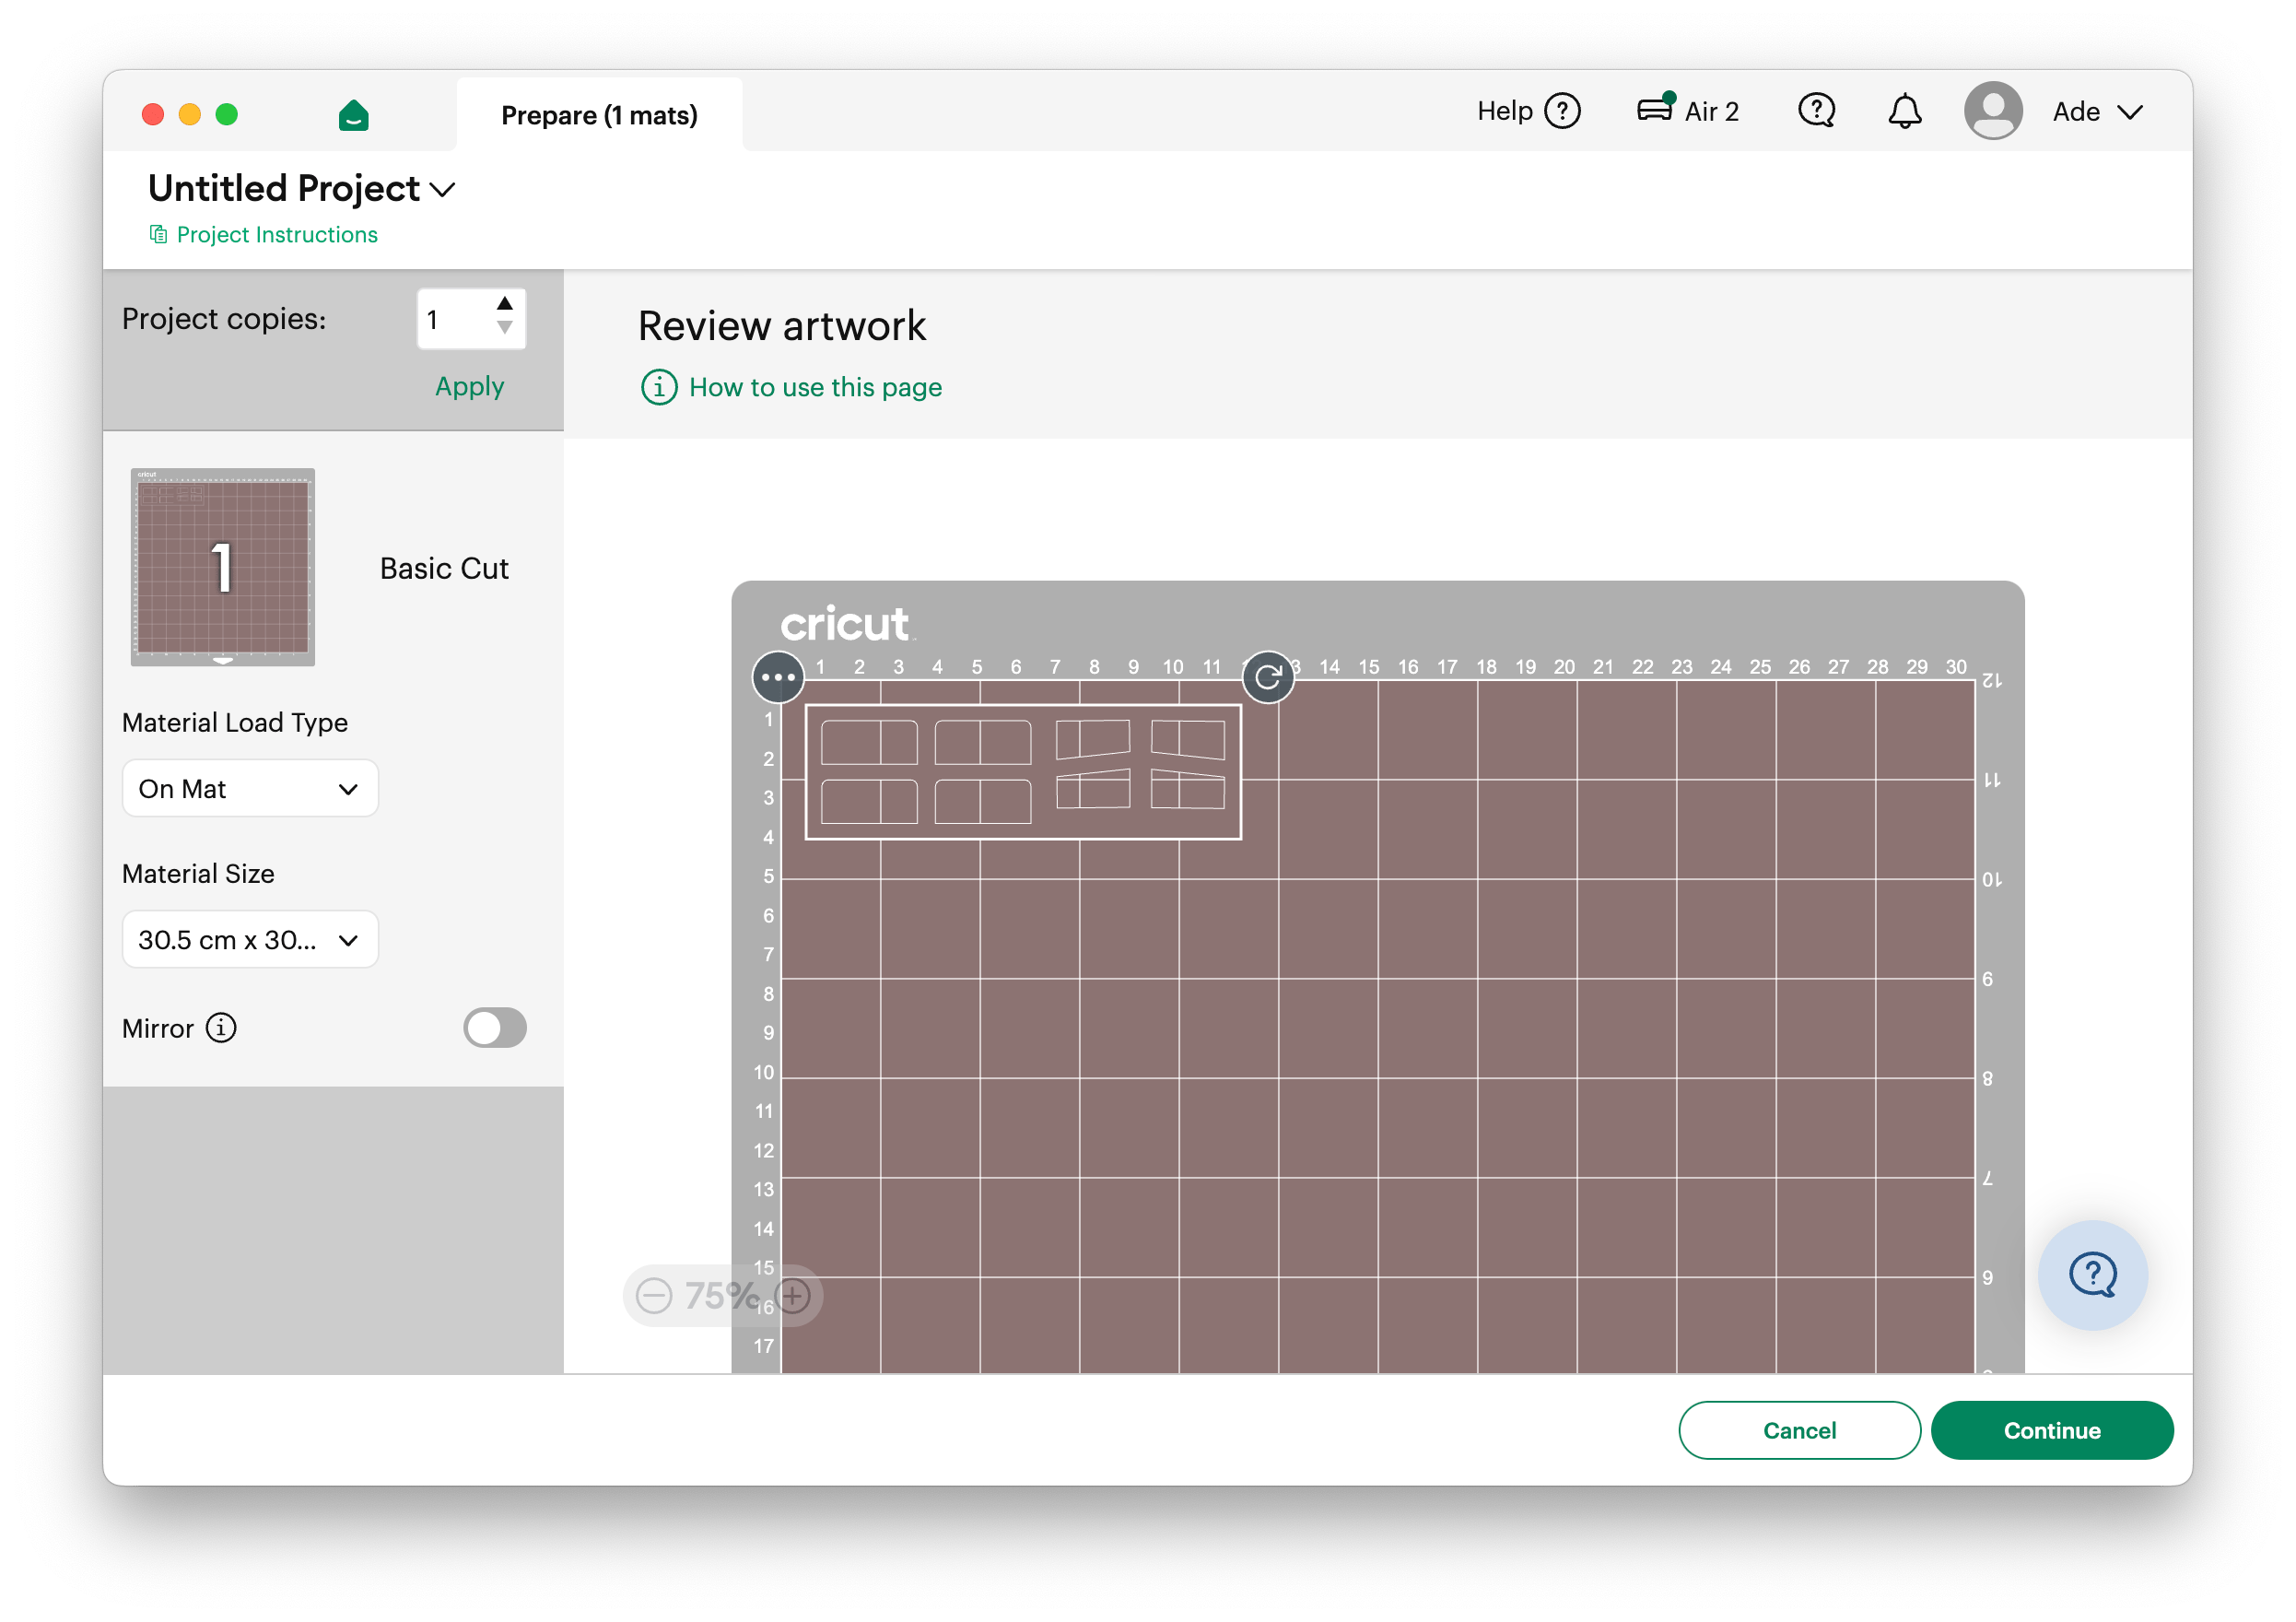Screen dimensions: 2296x1622
Task: Open the Help question mark icon
Action: click(x=1562, y=111)
